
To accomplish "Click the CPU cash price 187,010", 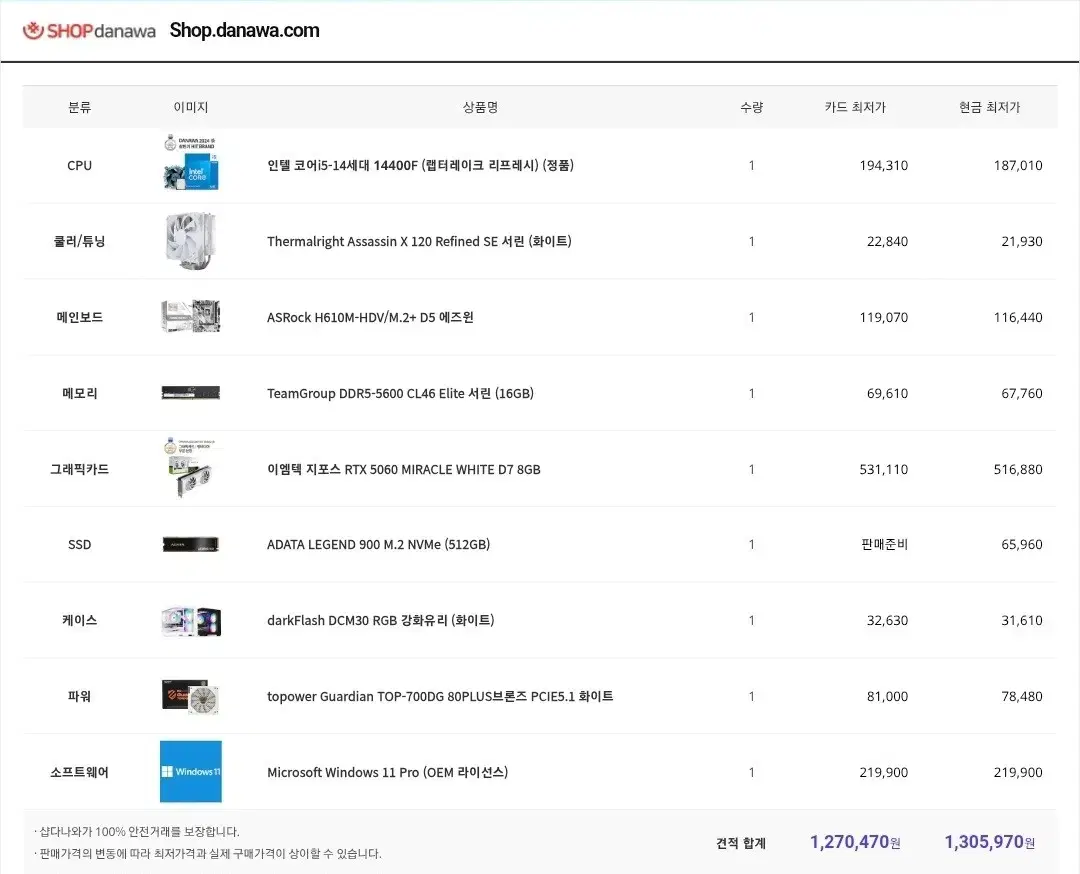I will tap(1018, 165).
